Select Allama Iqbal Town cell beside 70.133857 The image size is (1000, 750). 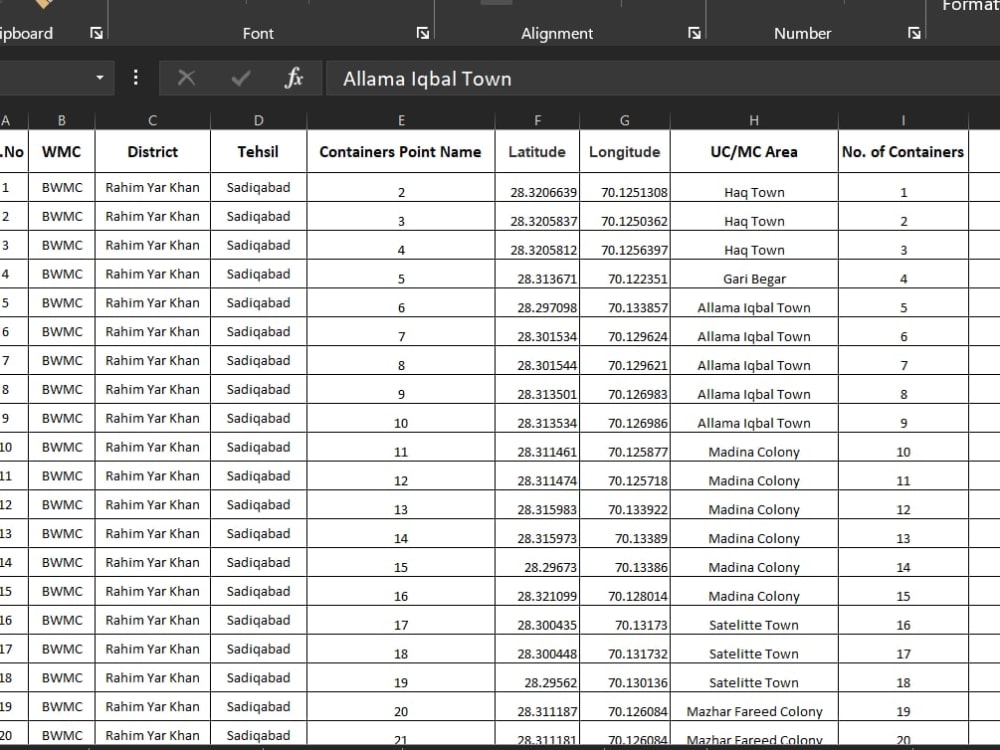click(x=754, y=303)
